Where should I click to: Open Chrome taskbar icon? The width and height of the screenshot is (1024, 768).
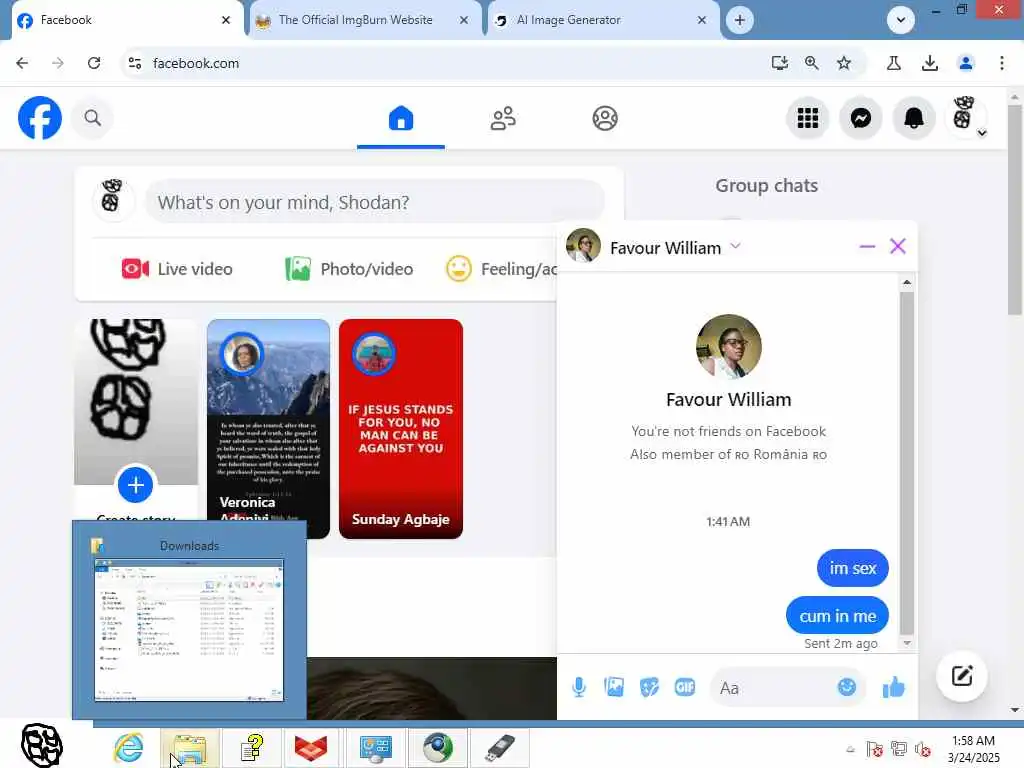point(438,747)
